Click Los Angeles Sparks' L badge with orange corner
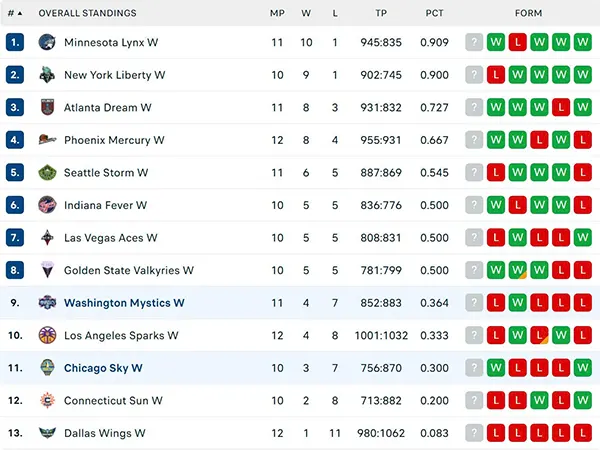Screen dimensions: 600x450 [539, 335]
